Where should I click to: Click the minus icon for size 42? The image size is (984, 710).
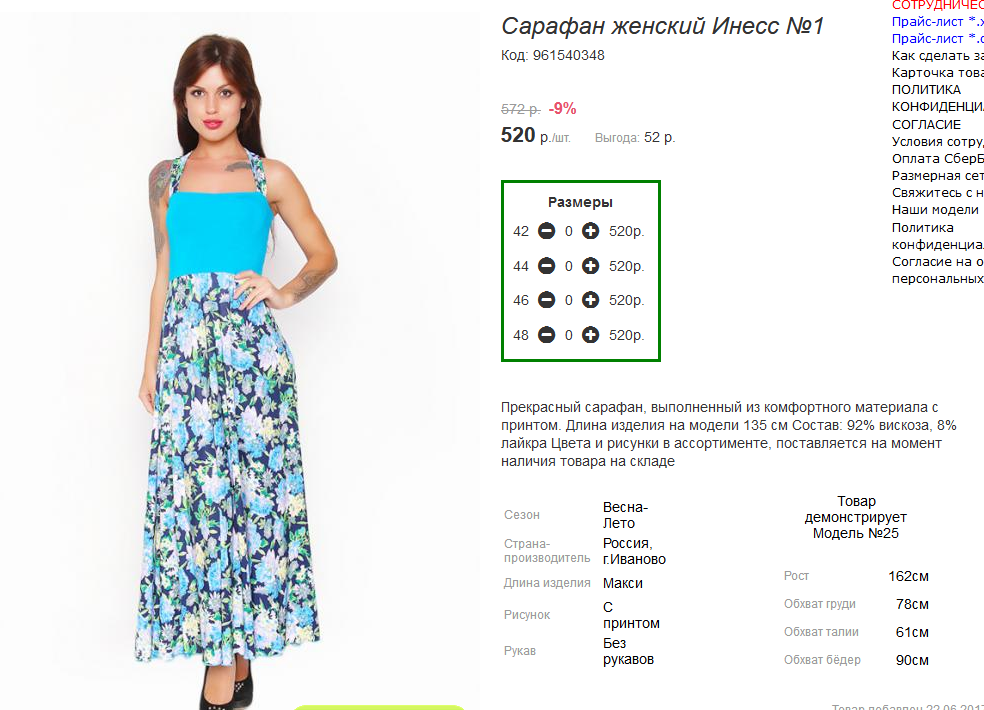pos(546,231)
